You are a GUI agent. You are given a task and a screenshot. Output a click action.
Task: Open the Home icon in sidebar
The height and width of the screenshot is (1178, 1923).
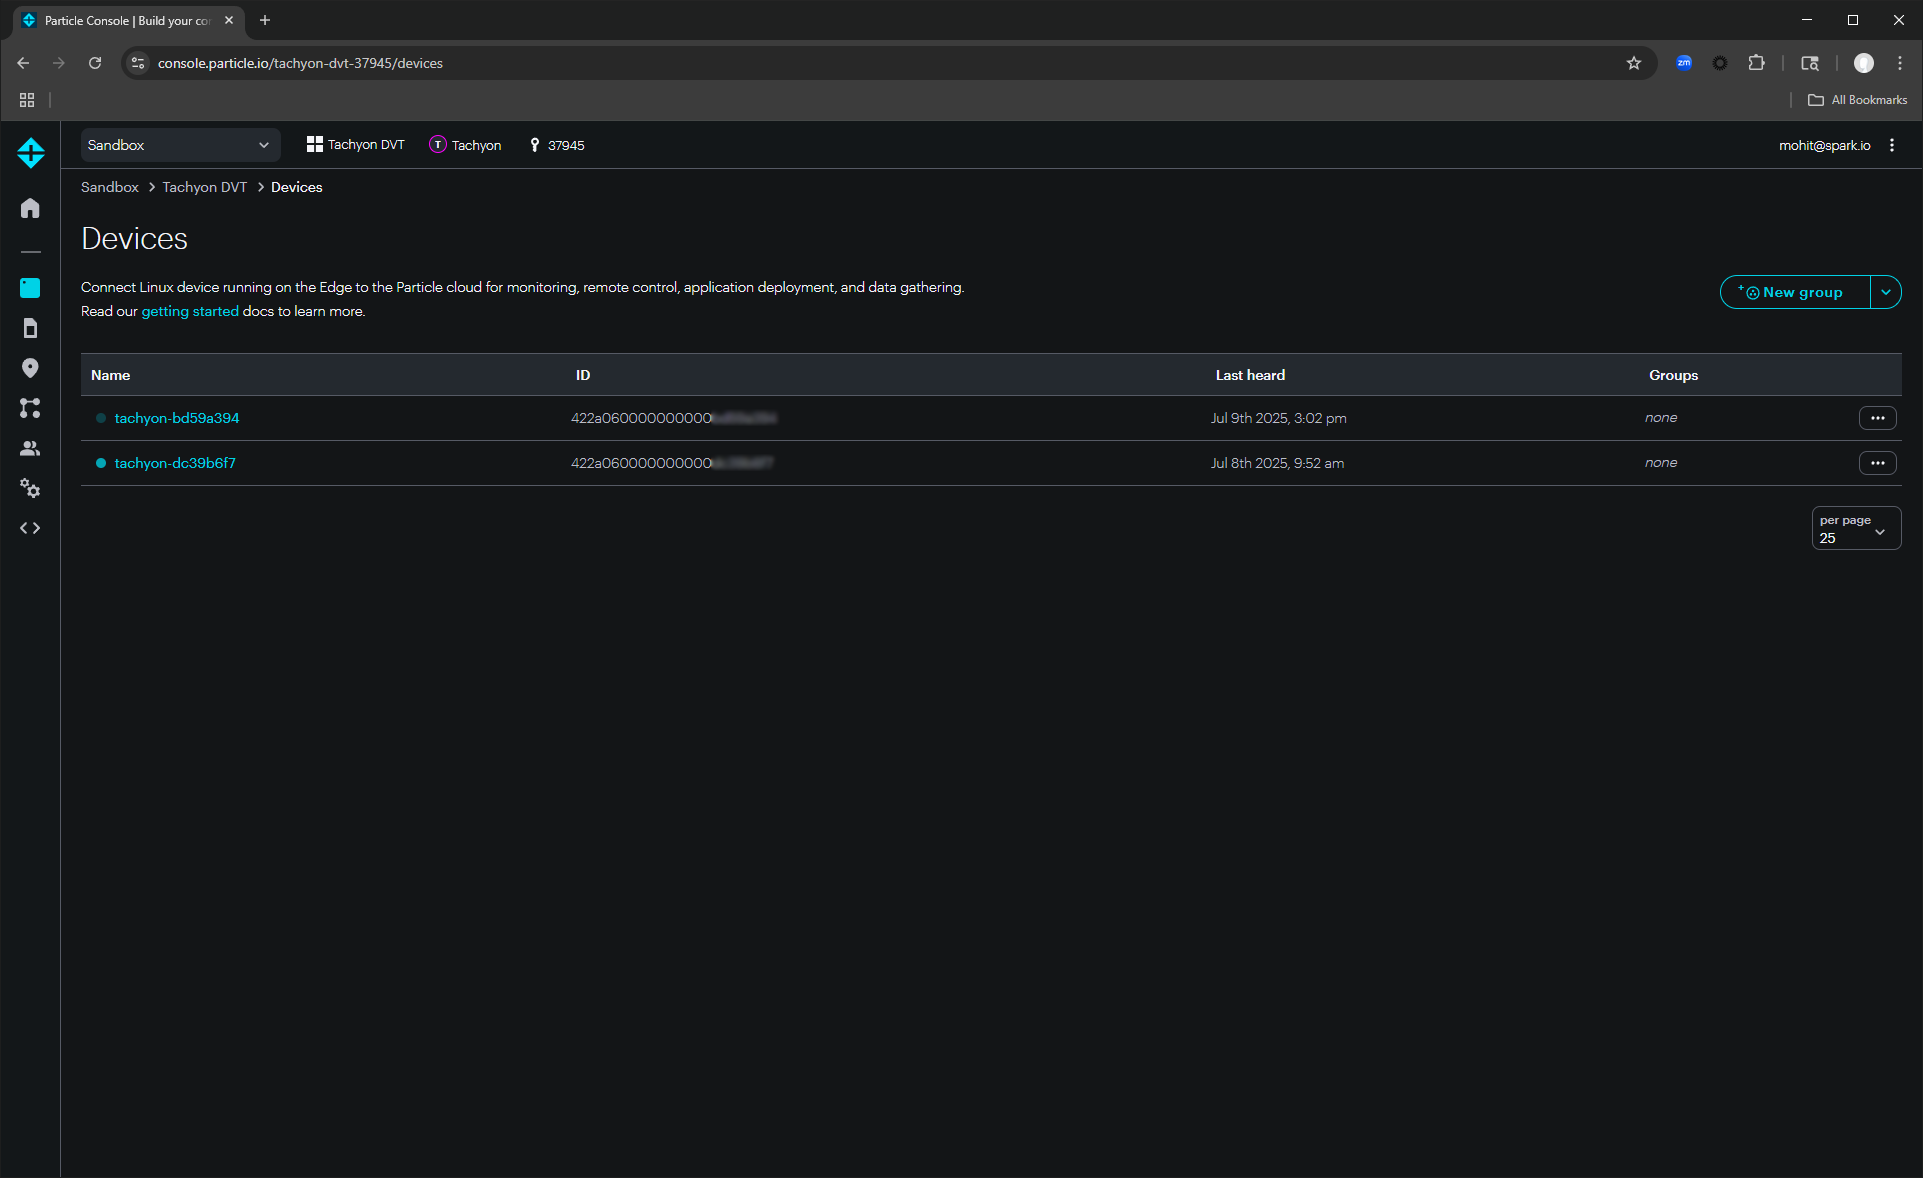coord(30,208)
